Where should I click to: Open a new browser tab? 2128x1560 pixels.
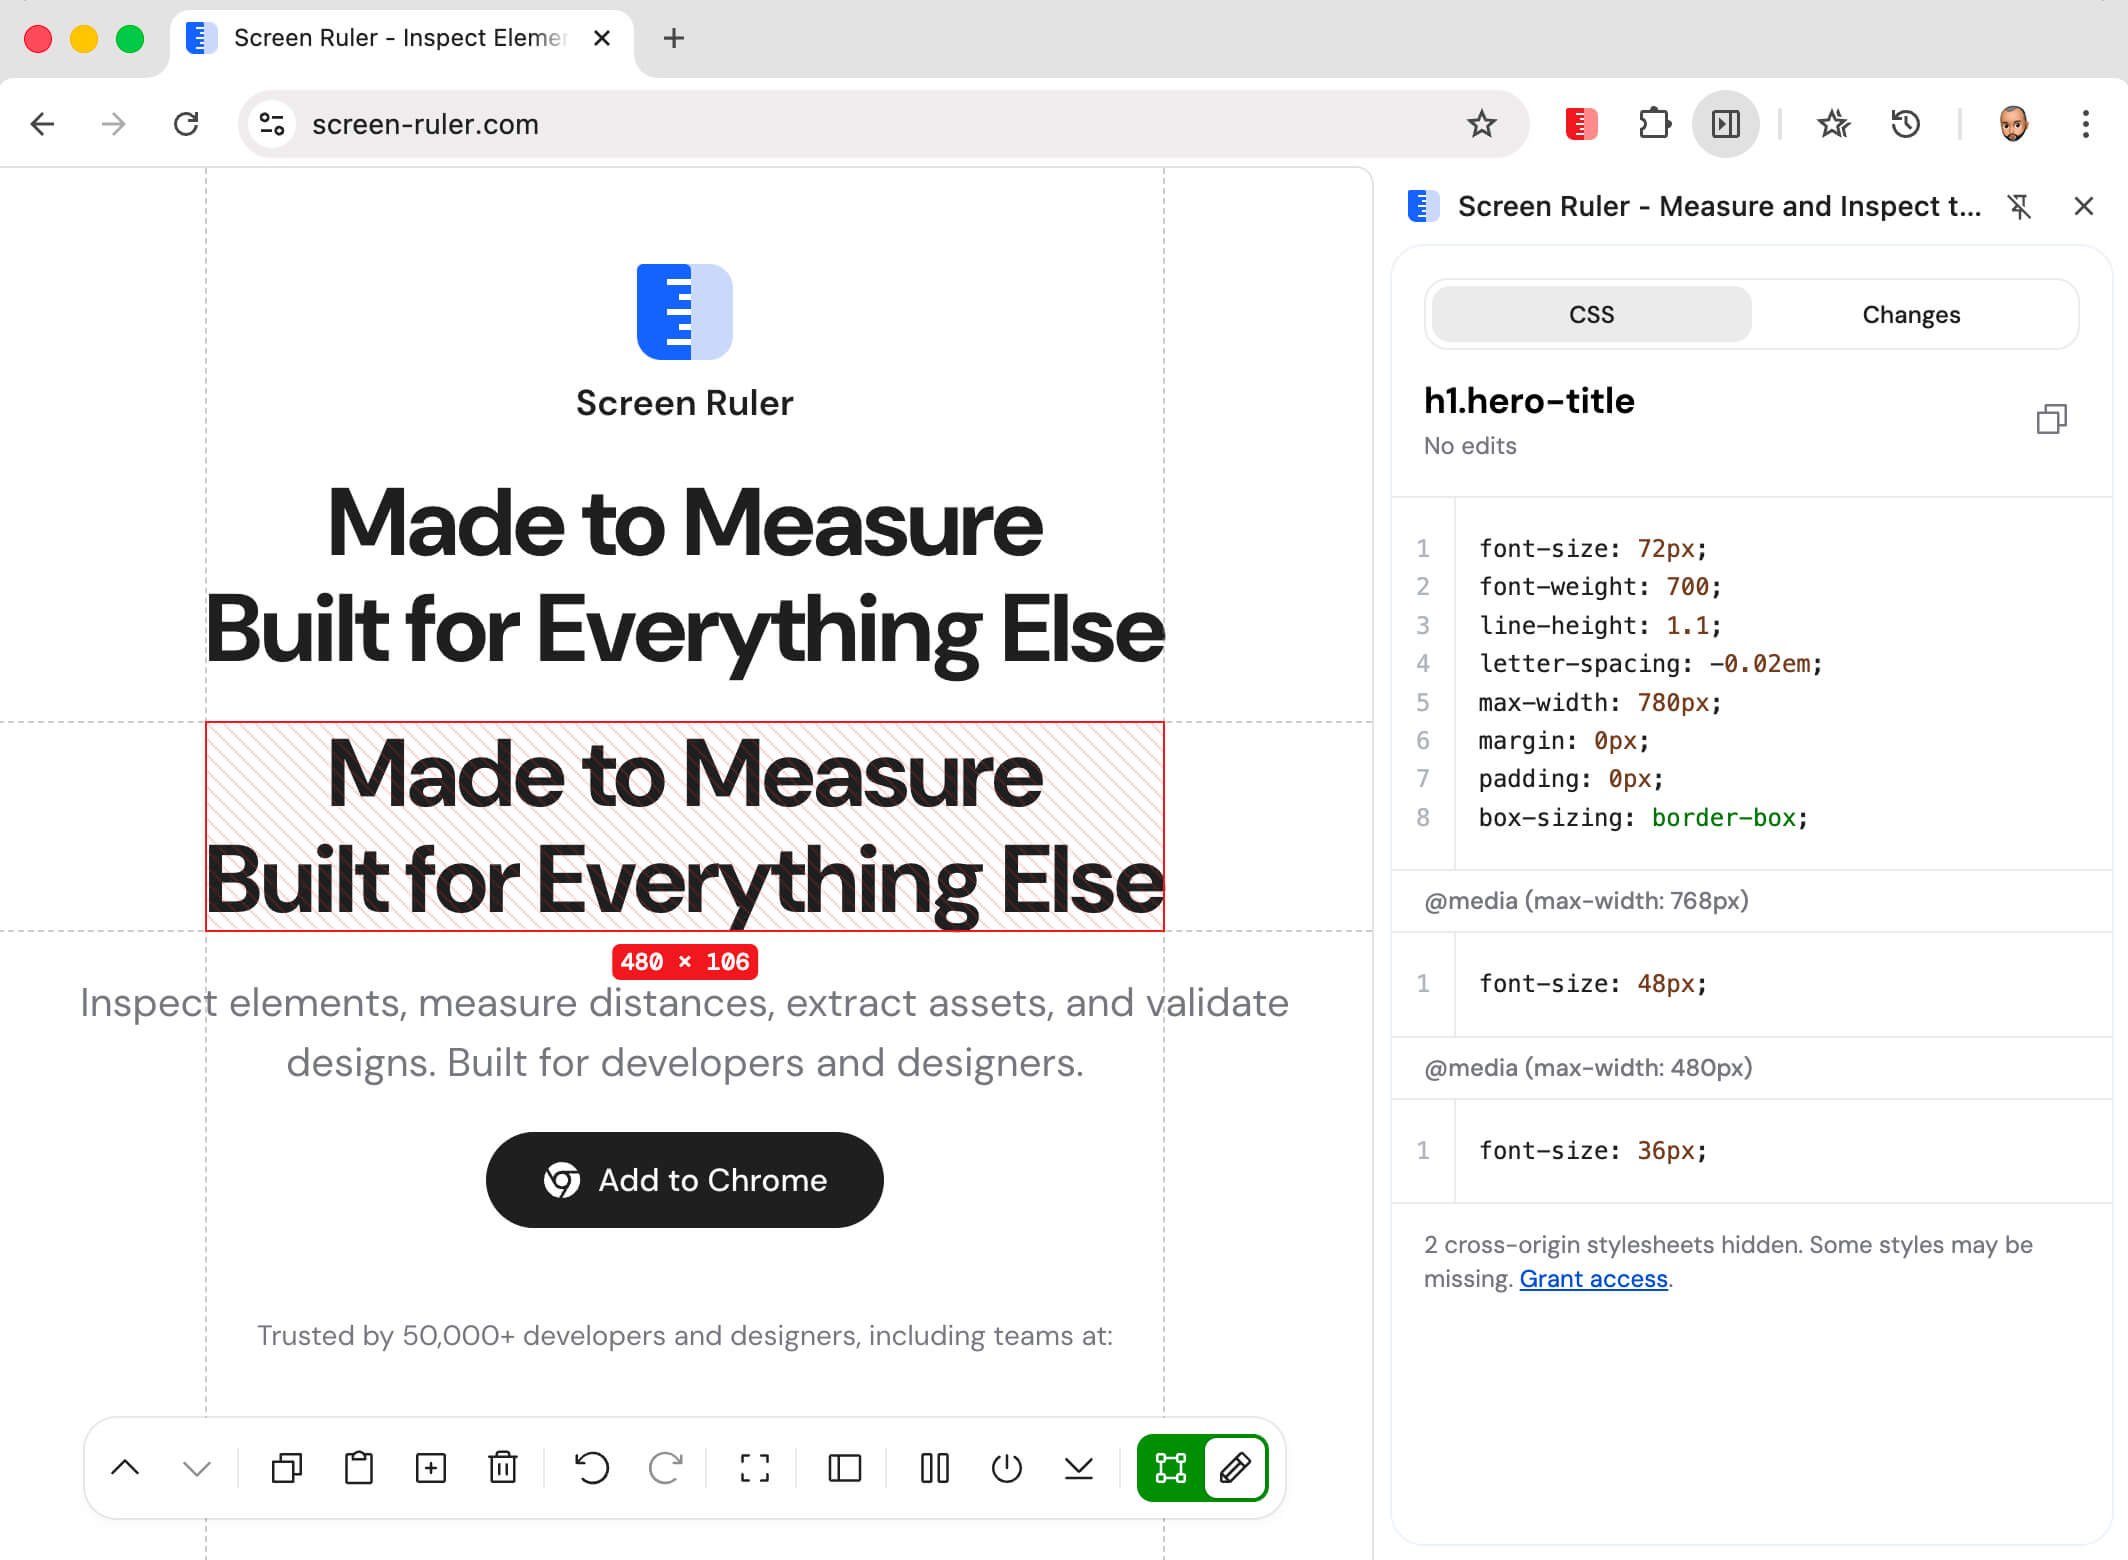[x=674, y=38]
